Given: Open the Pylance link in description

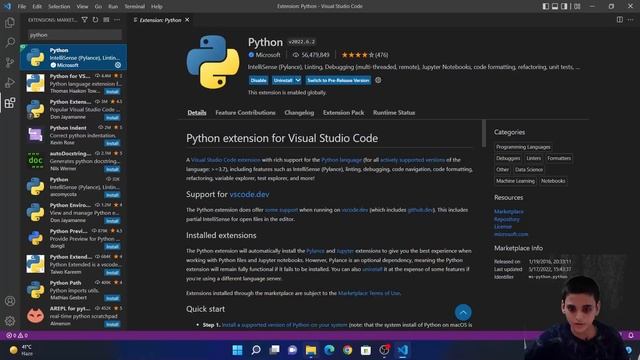Looking at the screenshot, I should point(315,251).
